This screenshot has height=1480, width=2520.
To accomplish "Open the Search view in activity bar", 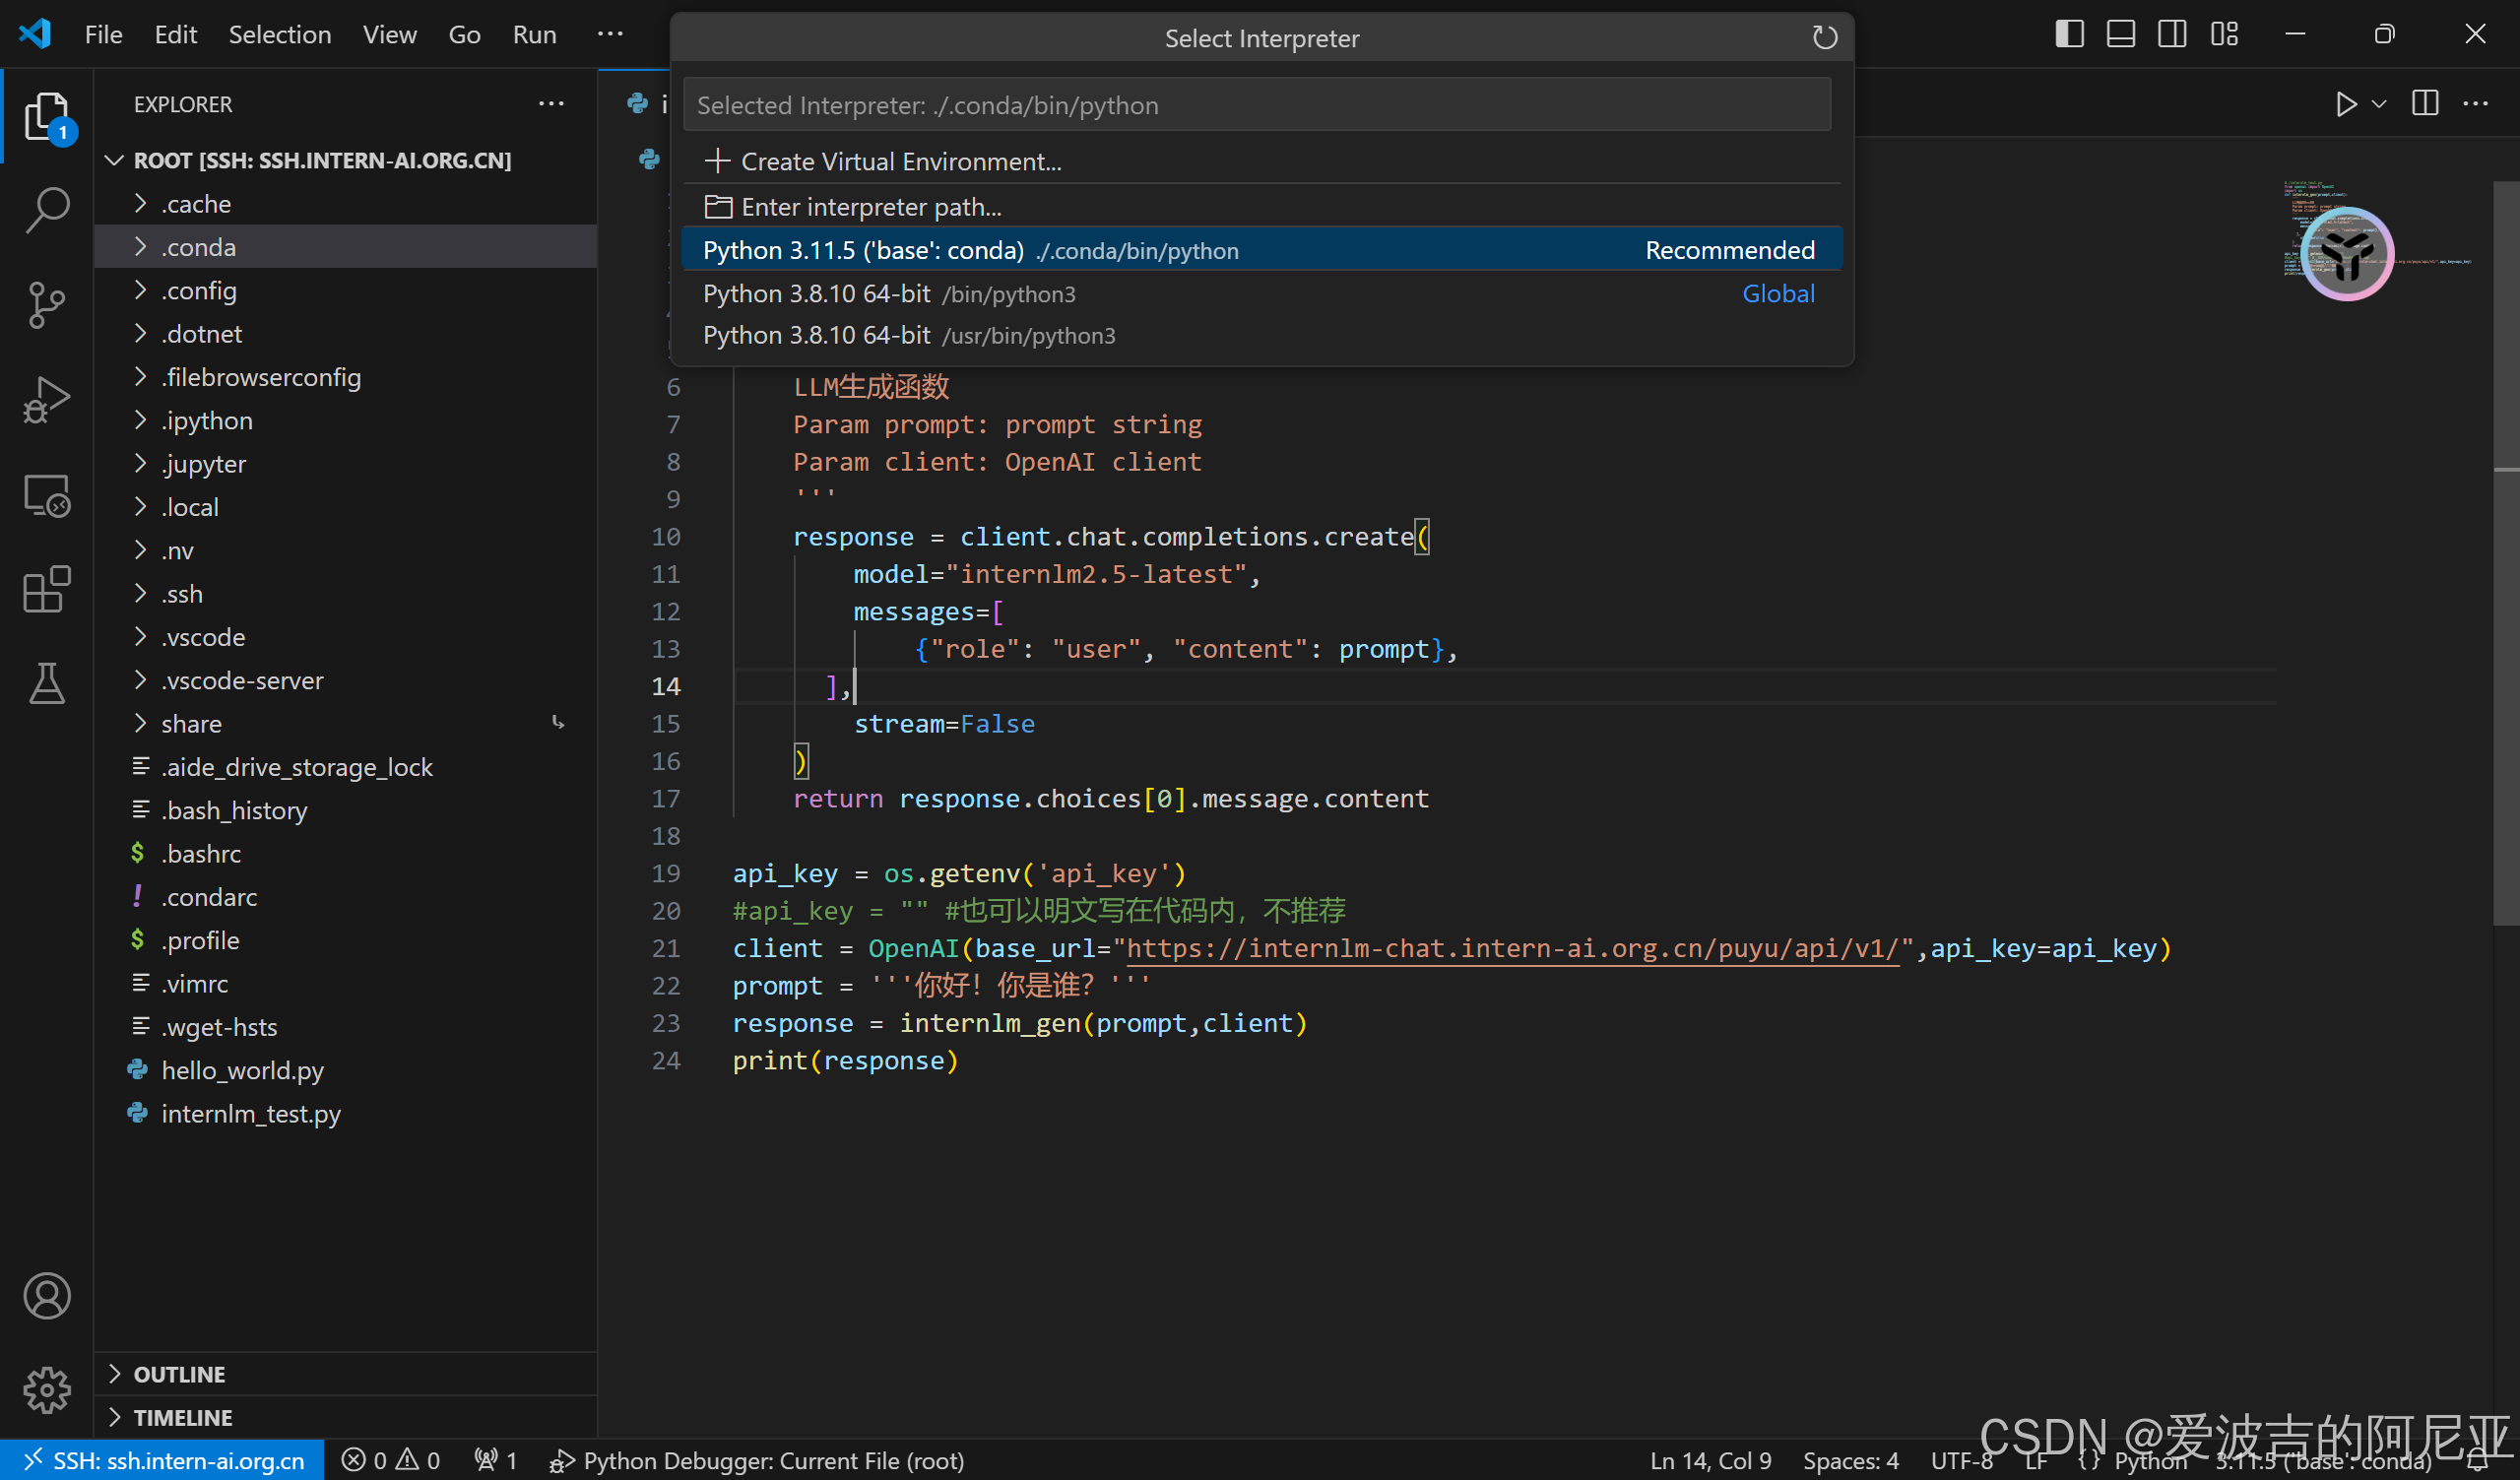I will point(46,211).
